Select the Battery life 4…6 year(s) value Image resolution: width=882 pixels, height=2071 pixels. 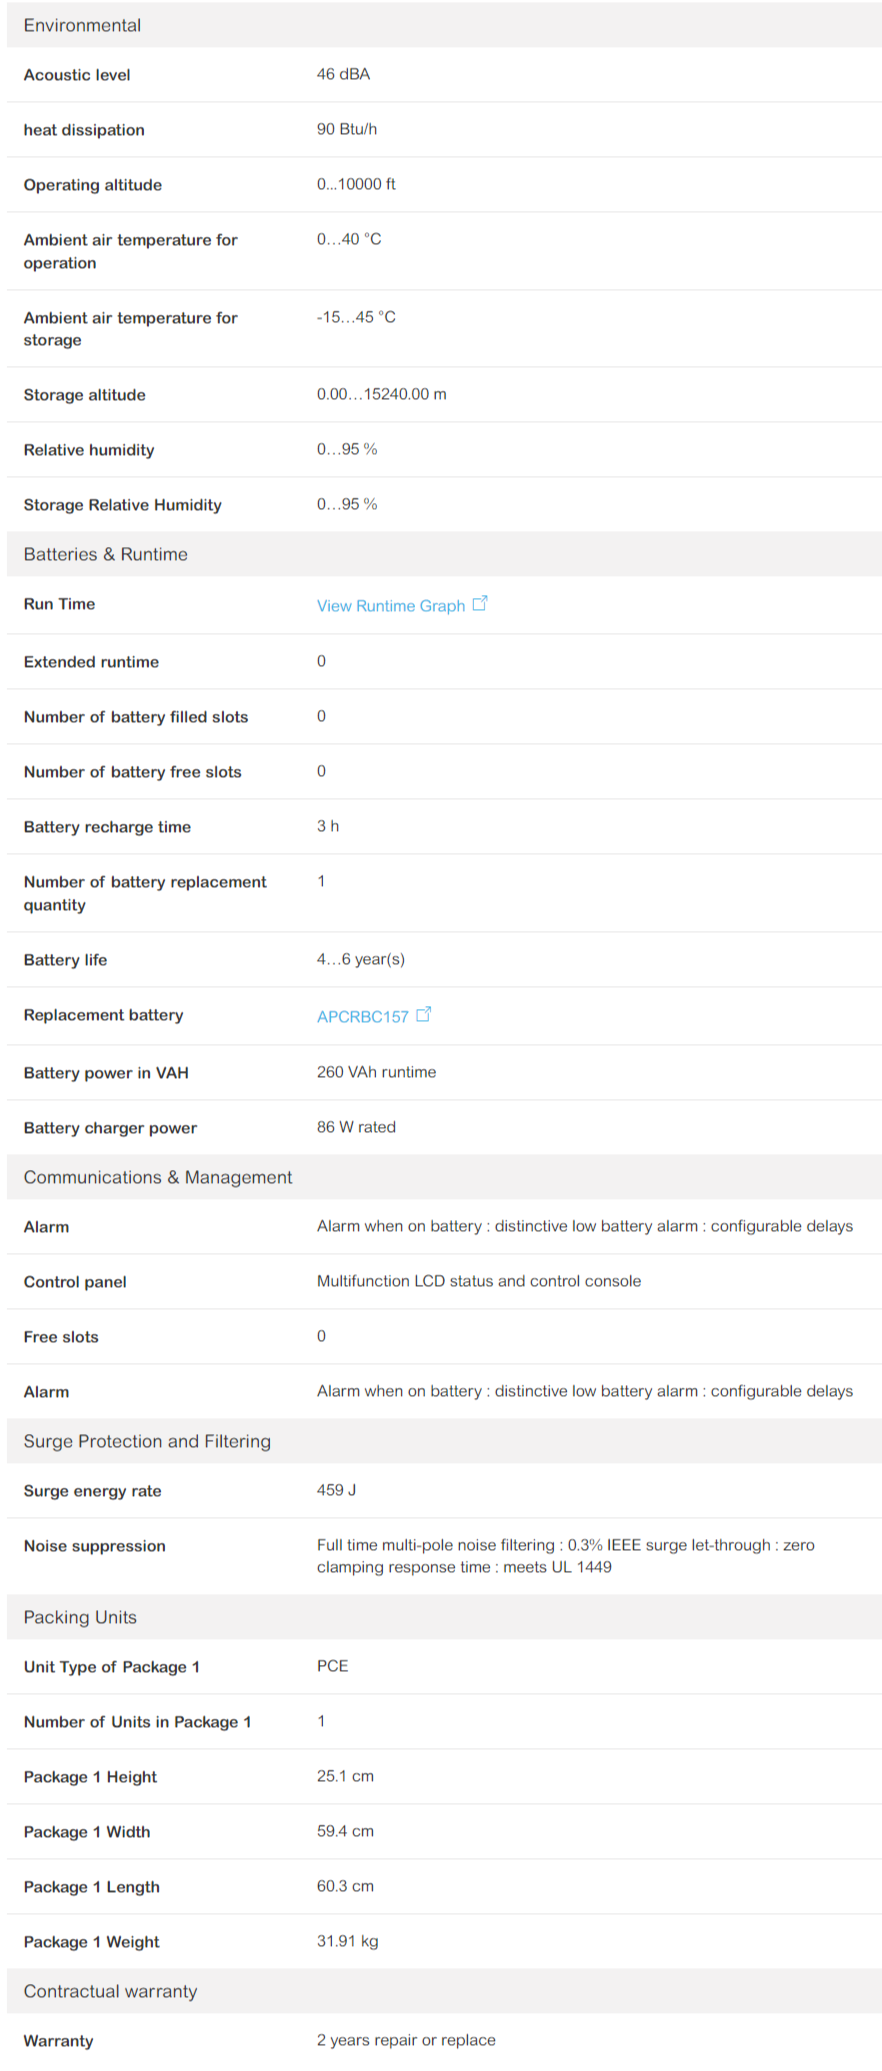(361, 959)
